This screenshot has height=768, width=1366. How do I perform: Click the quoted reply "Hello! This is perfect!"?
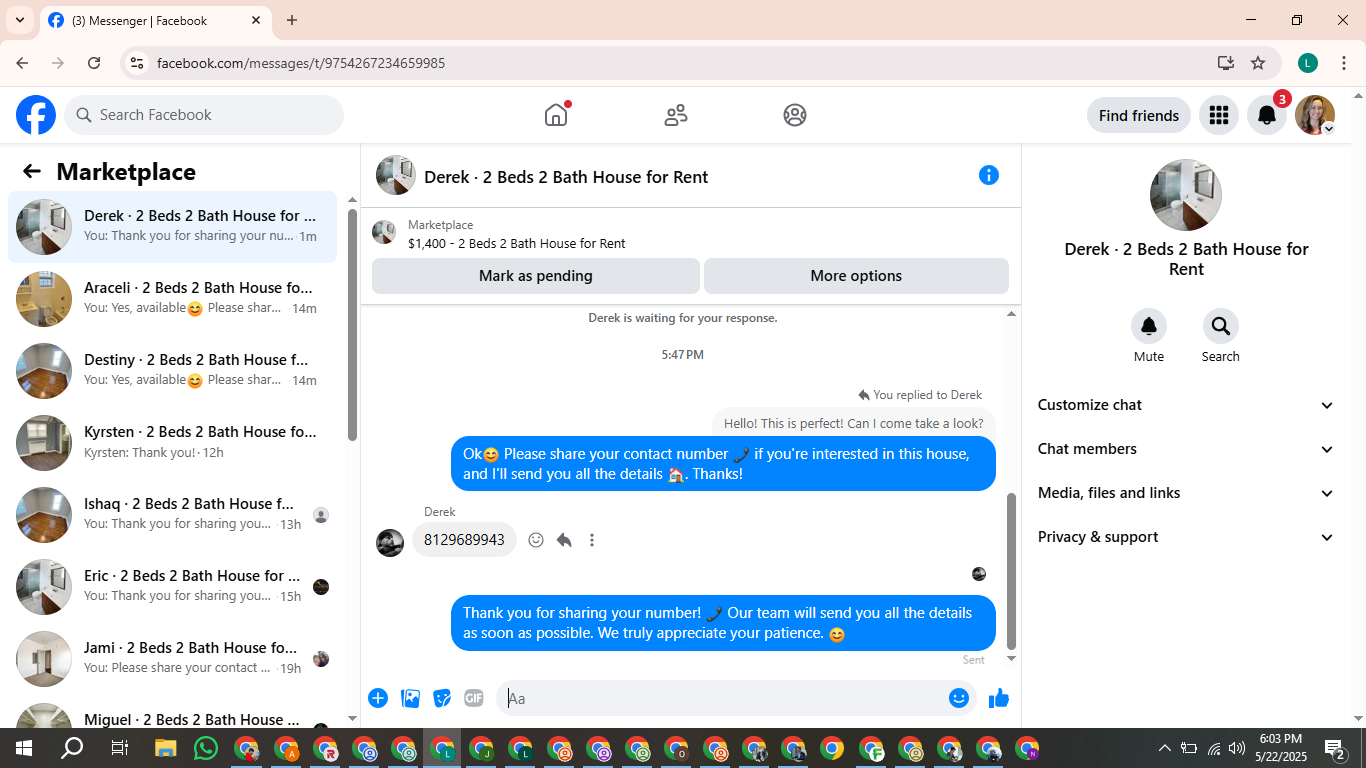click(854, 423)
